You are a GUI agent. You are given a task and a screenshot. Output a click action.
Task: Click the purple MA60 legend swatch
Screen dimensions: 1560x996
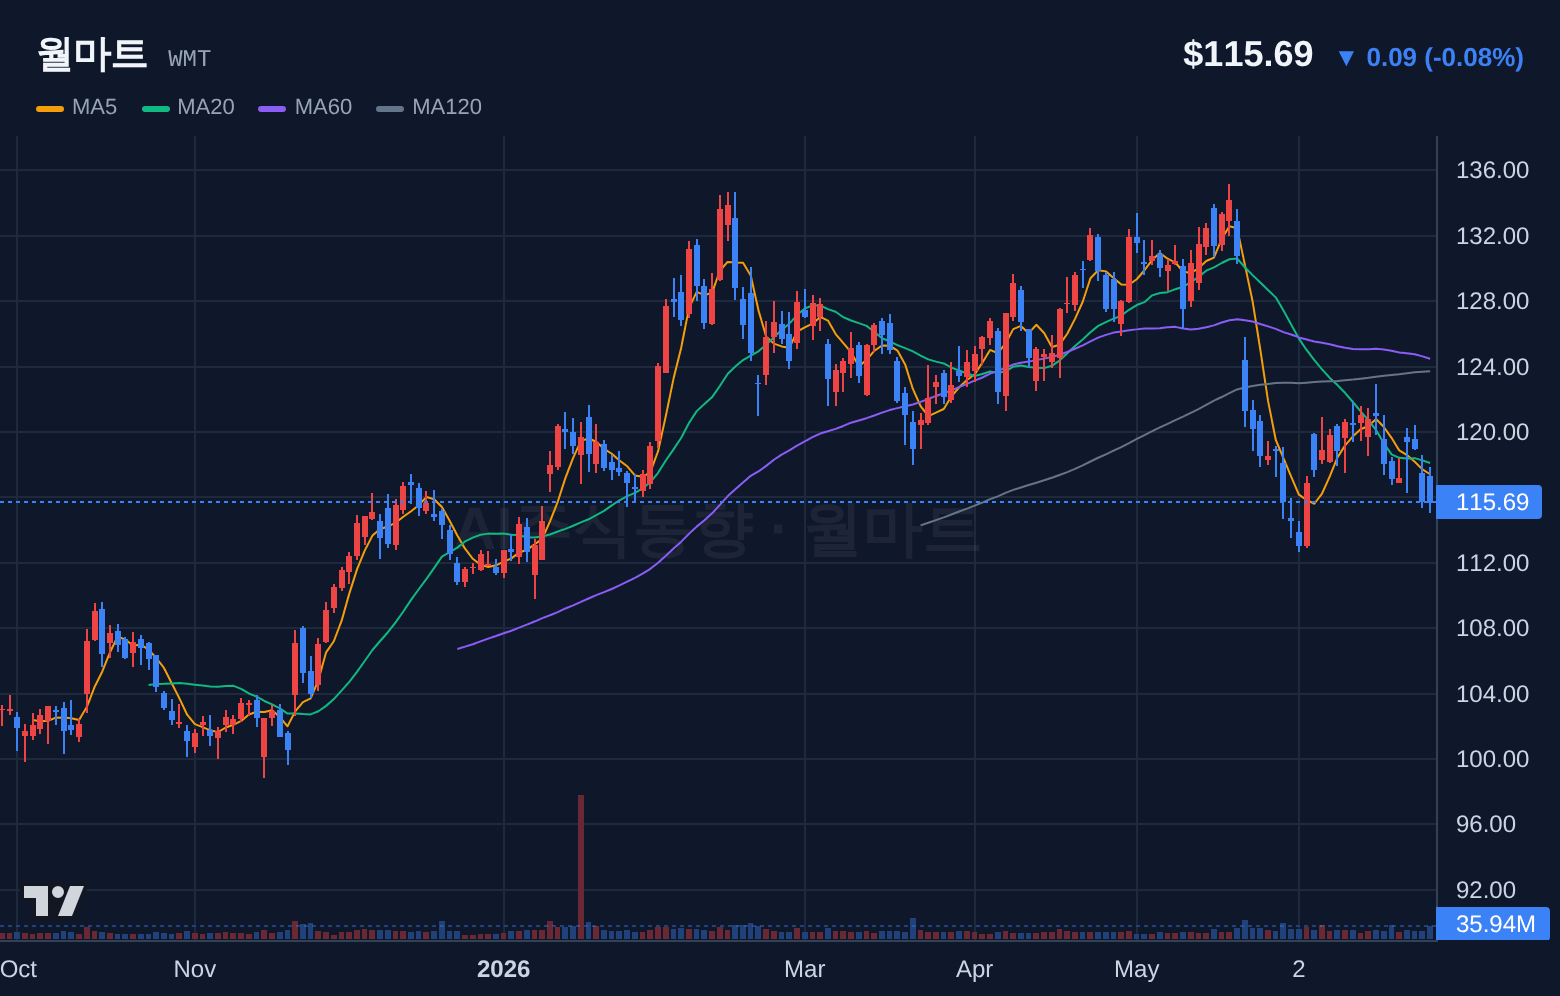coord(272,108)
